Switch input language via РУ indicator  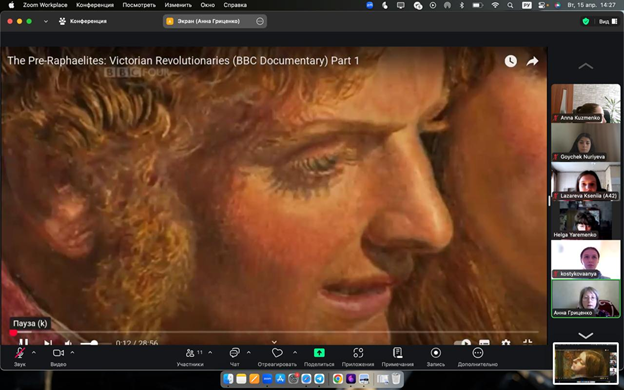pos(526,5)
